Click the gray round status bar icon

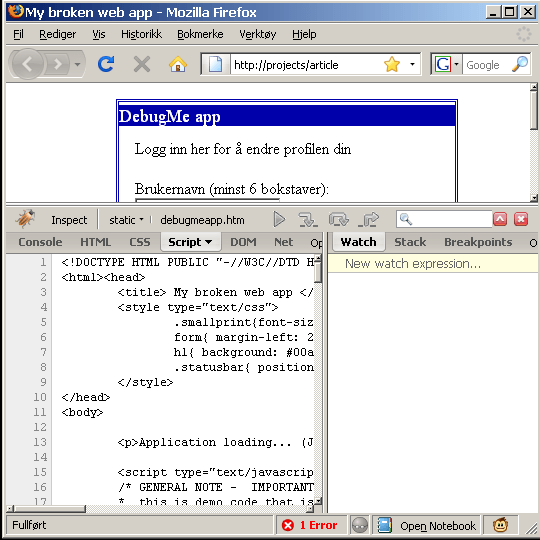pos(360,526)
